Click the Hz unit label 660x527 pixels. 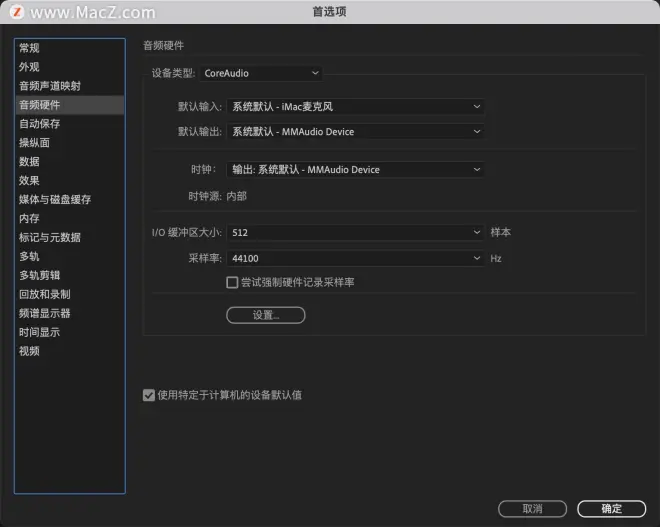point(496,258)
